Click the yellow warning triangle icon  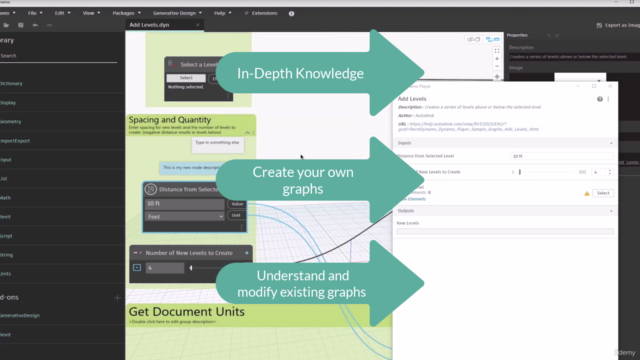tap(587, 193)
